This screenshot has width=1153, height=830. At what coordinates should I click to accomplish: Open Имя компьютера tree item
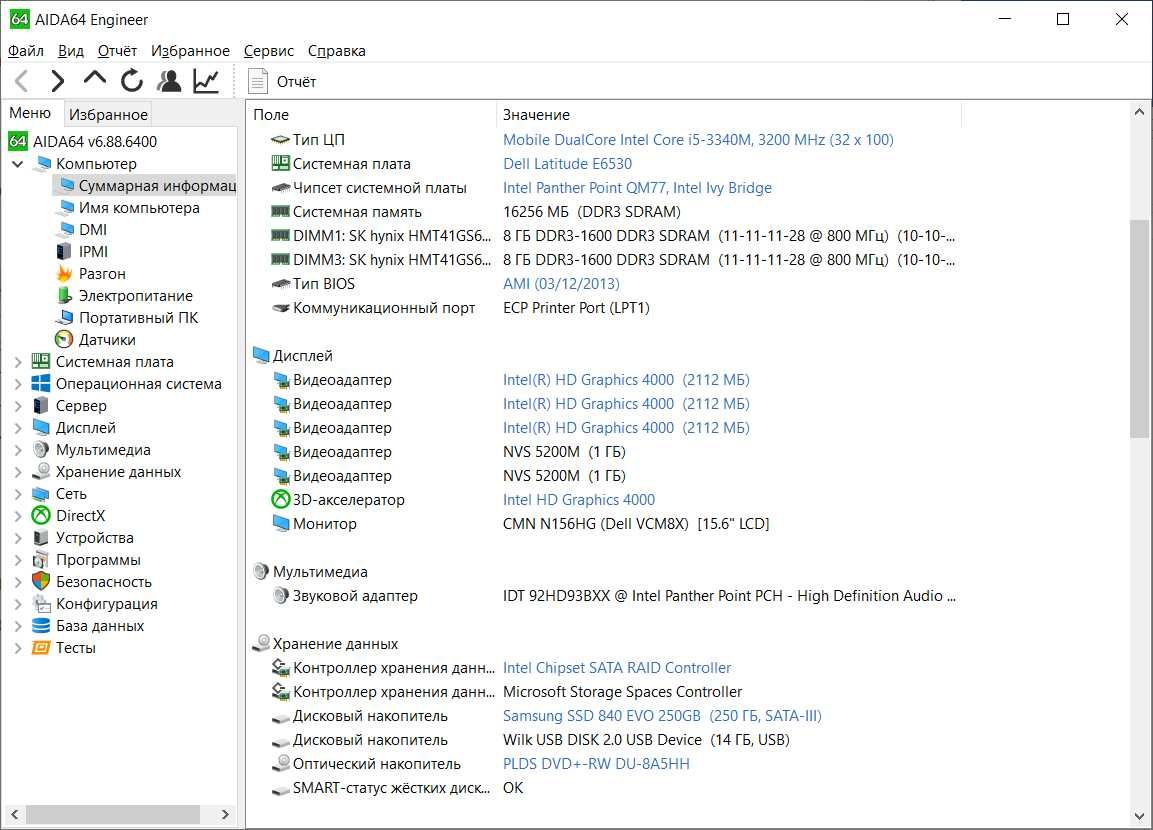(138, 207)
